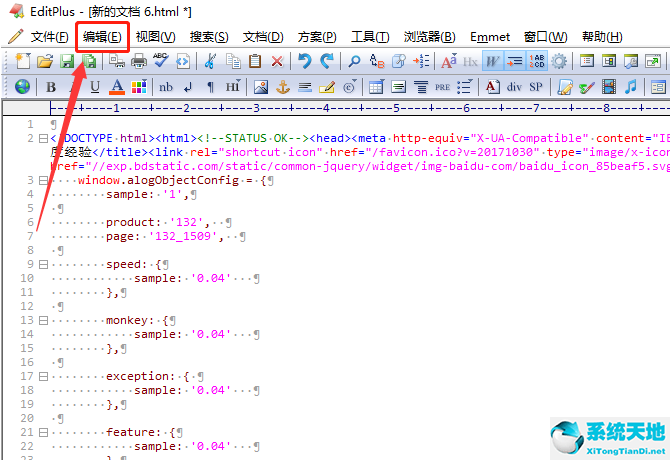
Task: Open the 编辑(E) menu
Action: point(102,37)
